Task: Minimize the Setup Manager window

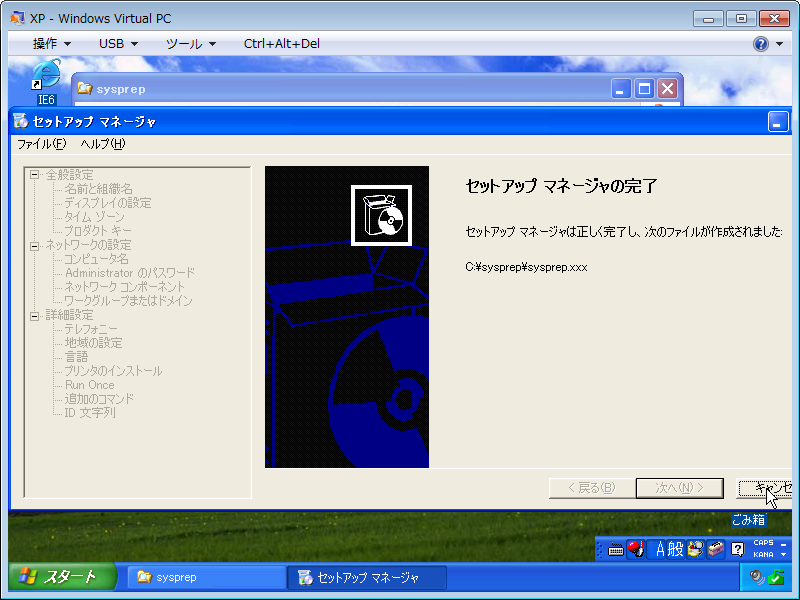Action: 778,122
